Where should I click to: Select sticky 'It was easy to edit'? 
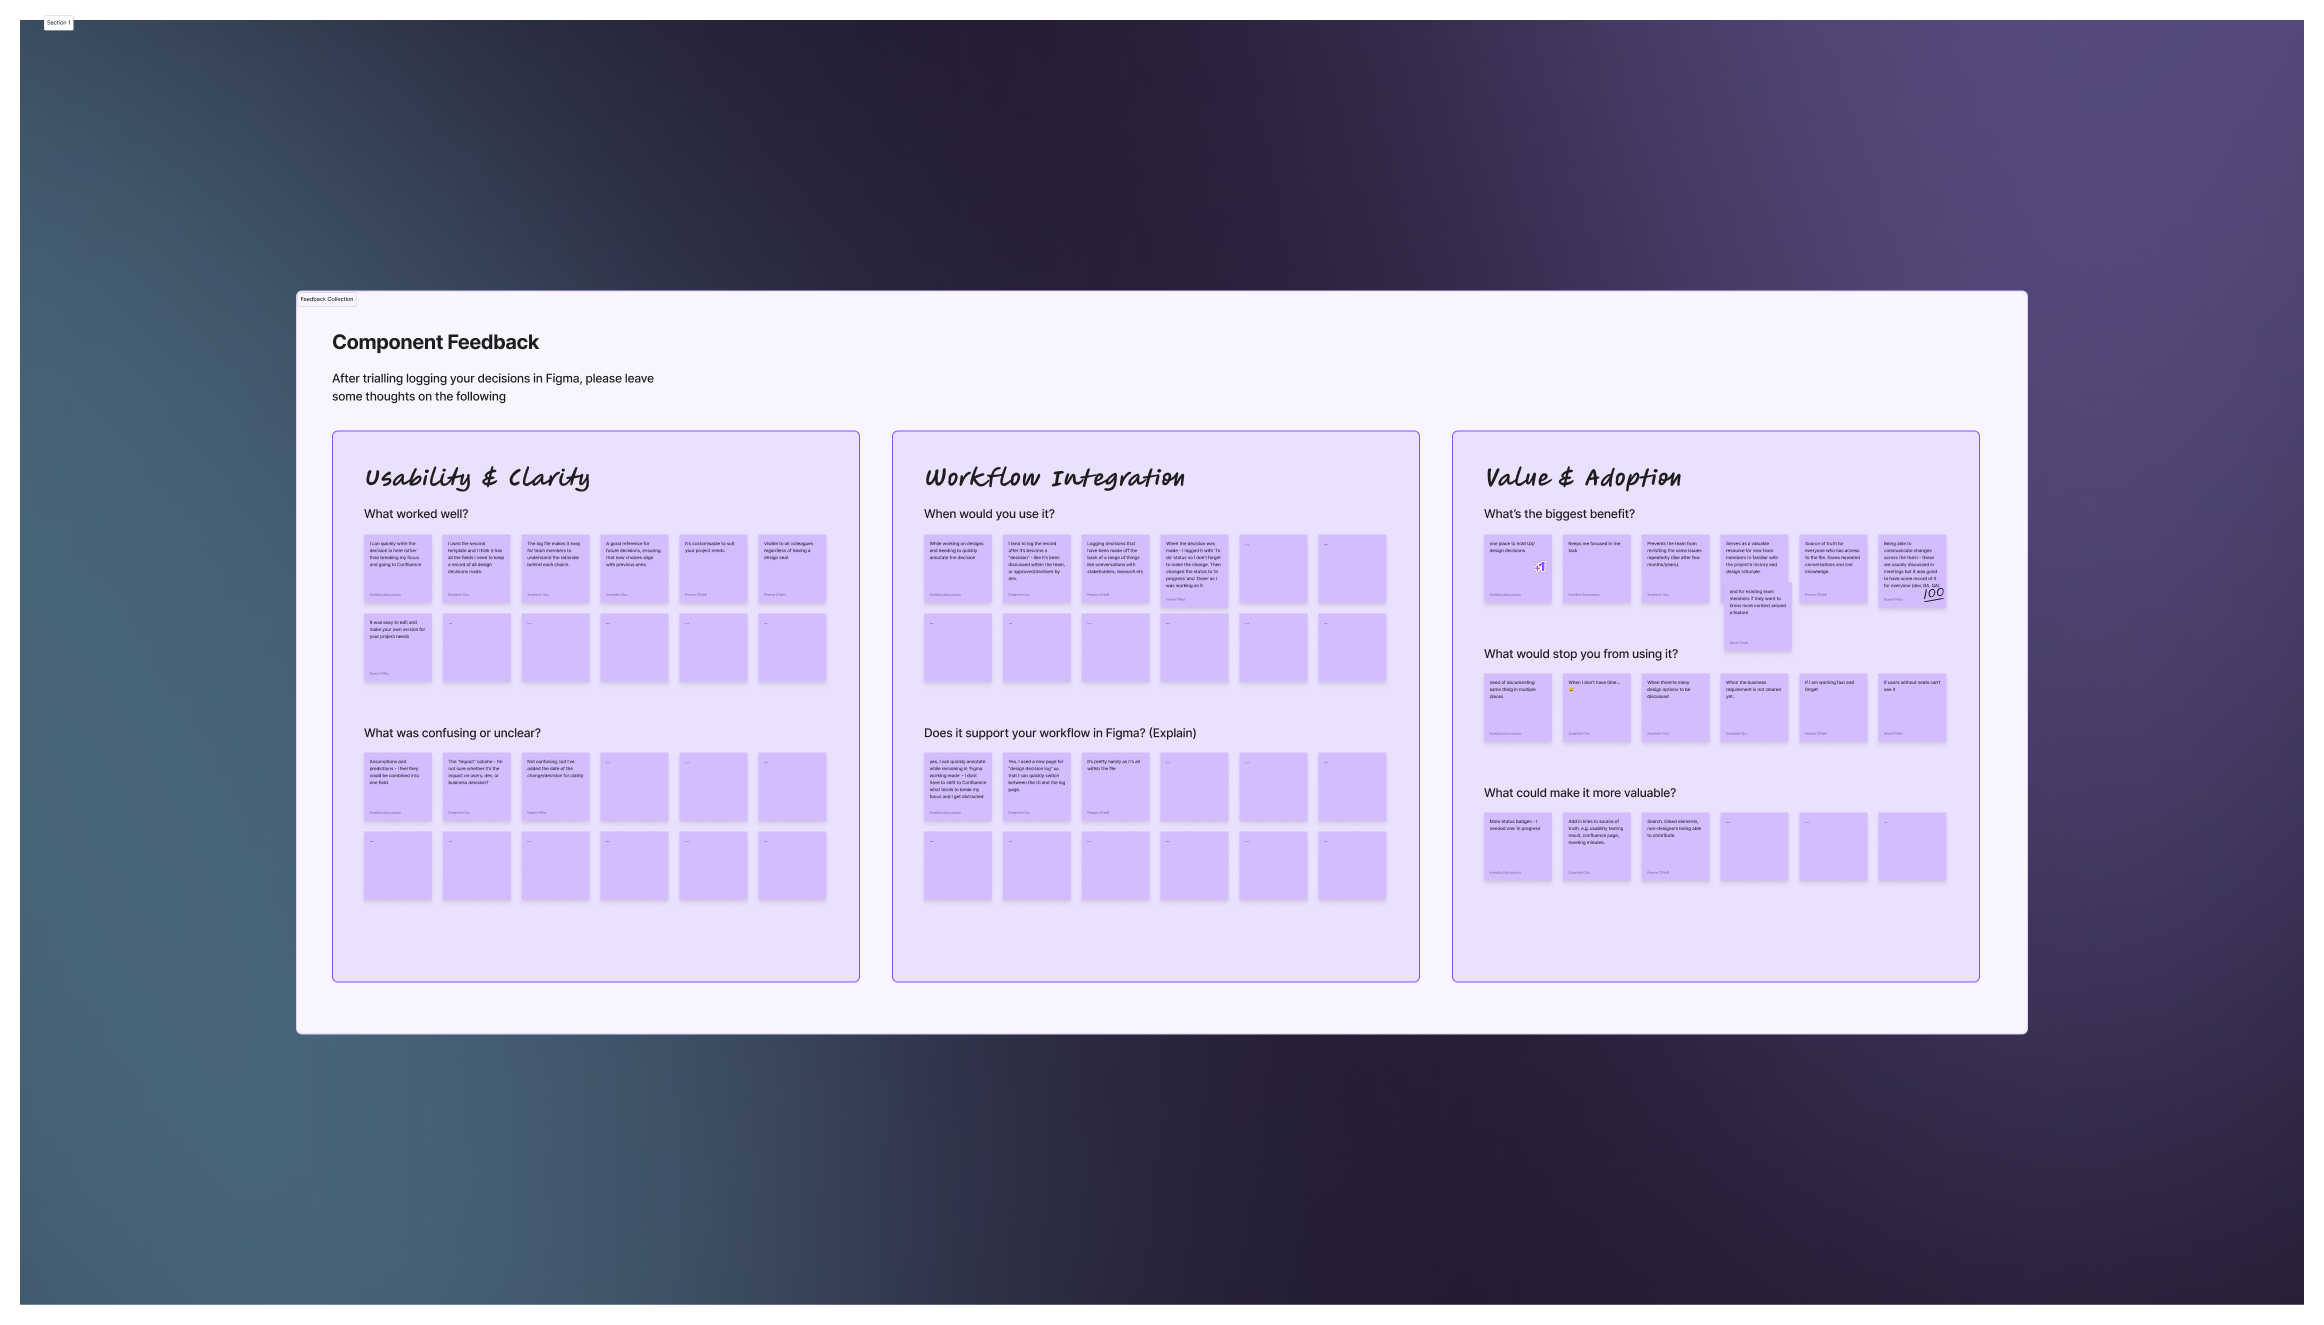tap(397, 648)
